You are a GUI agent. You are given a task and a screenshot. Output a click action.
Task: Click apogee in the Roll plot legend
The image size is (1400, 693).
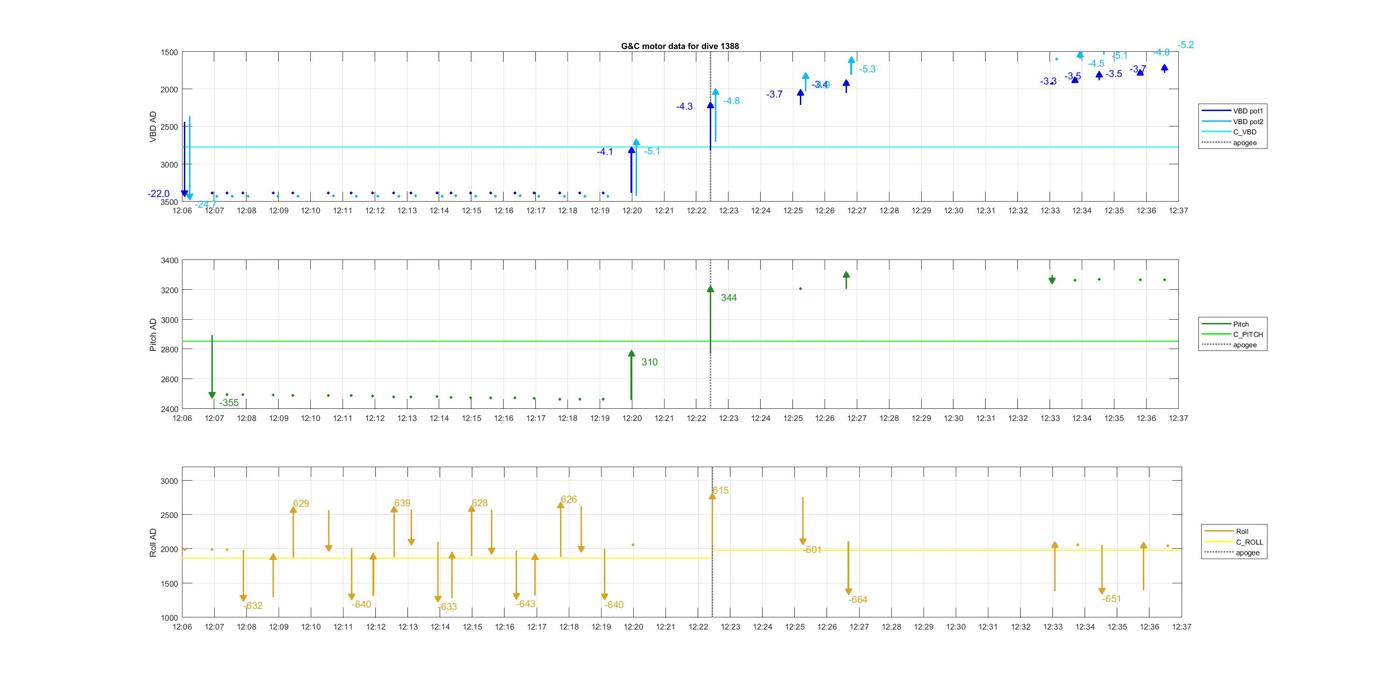[x=1247, y=553]
